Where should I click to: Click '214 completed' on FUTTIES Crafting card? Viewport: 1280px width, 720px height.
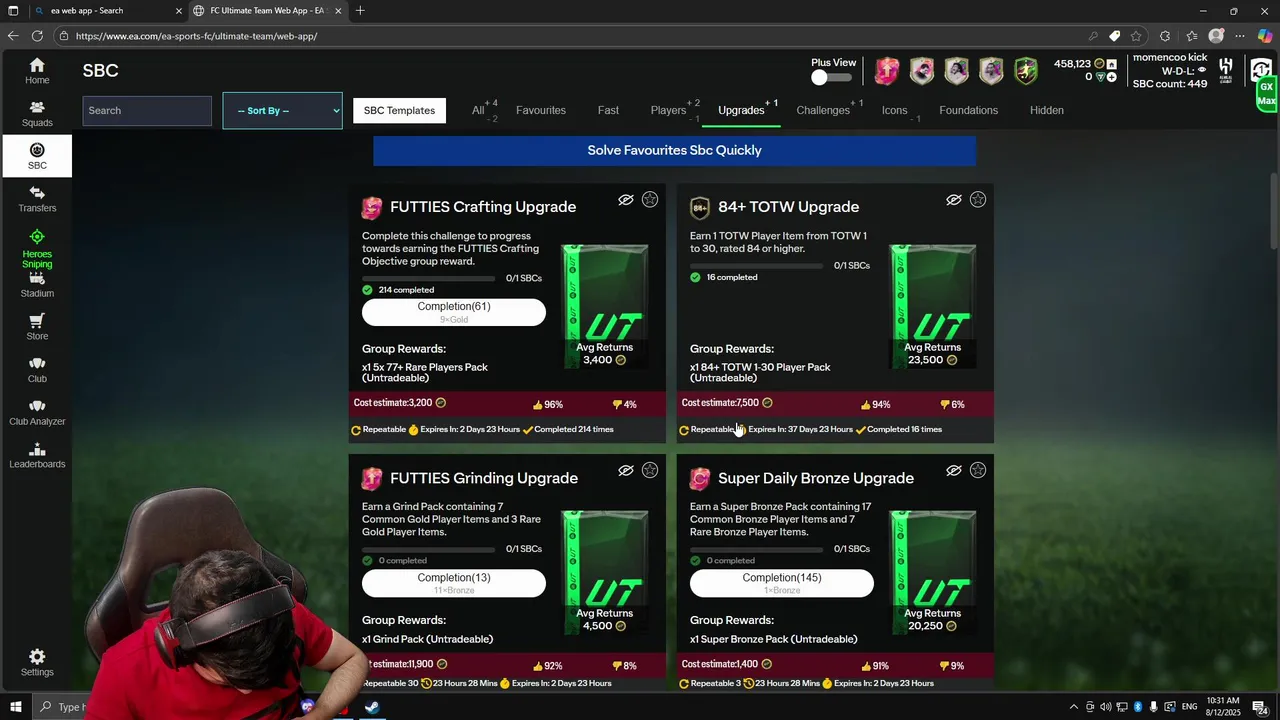click(406, 290)
